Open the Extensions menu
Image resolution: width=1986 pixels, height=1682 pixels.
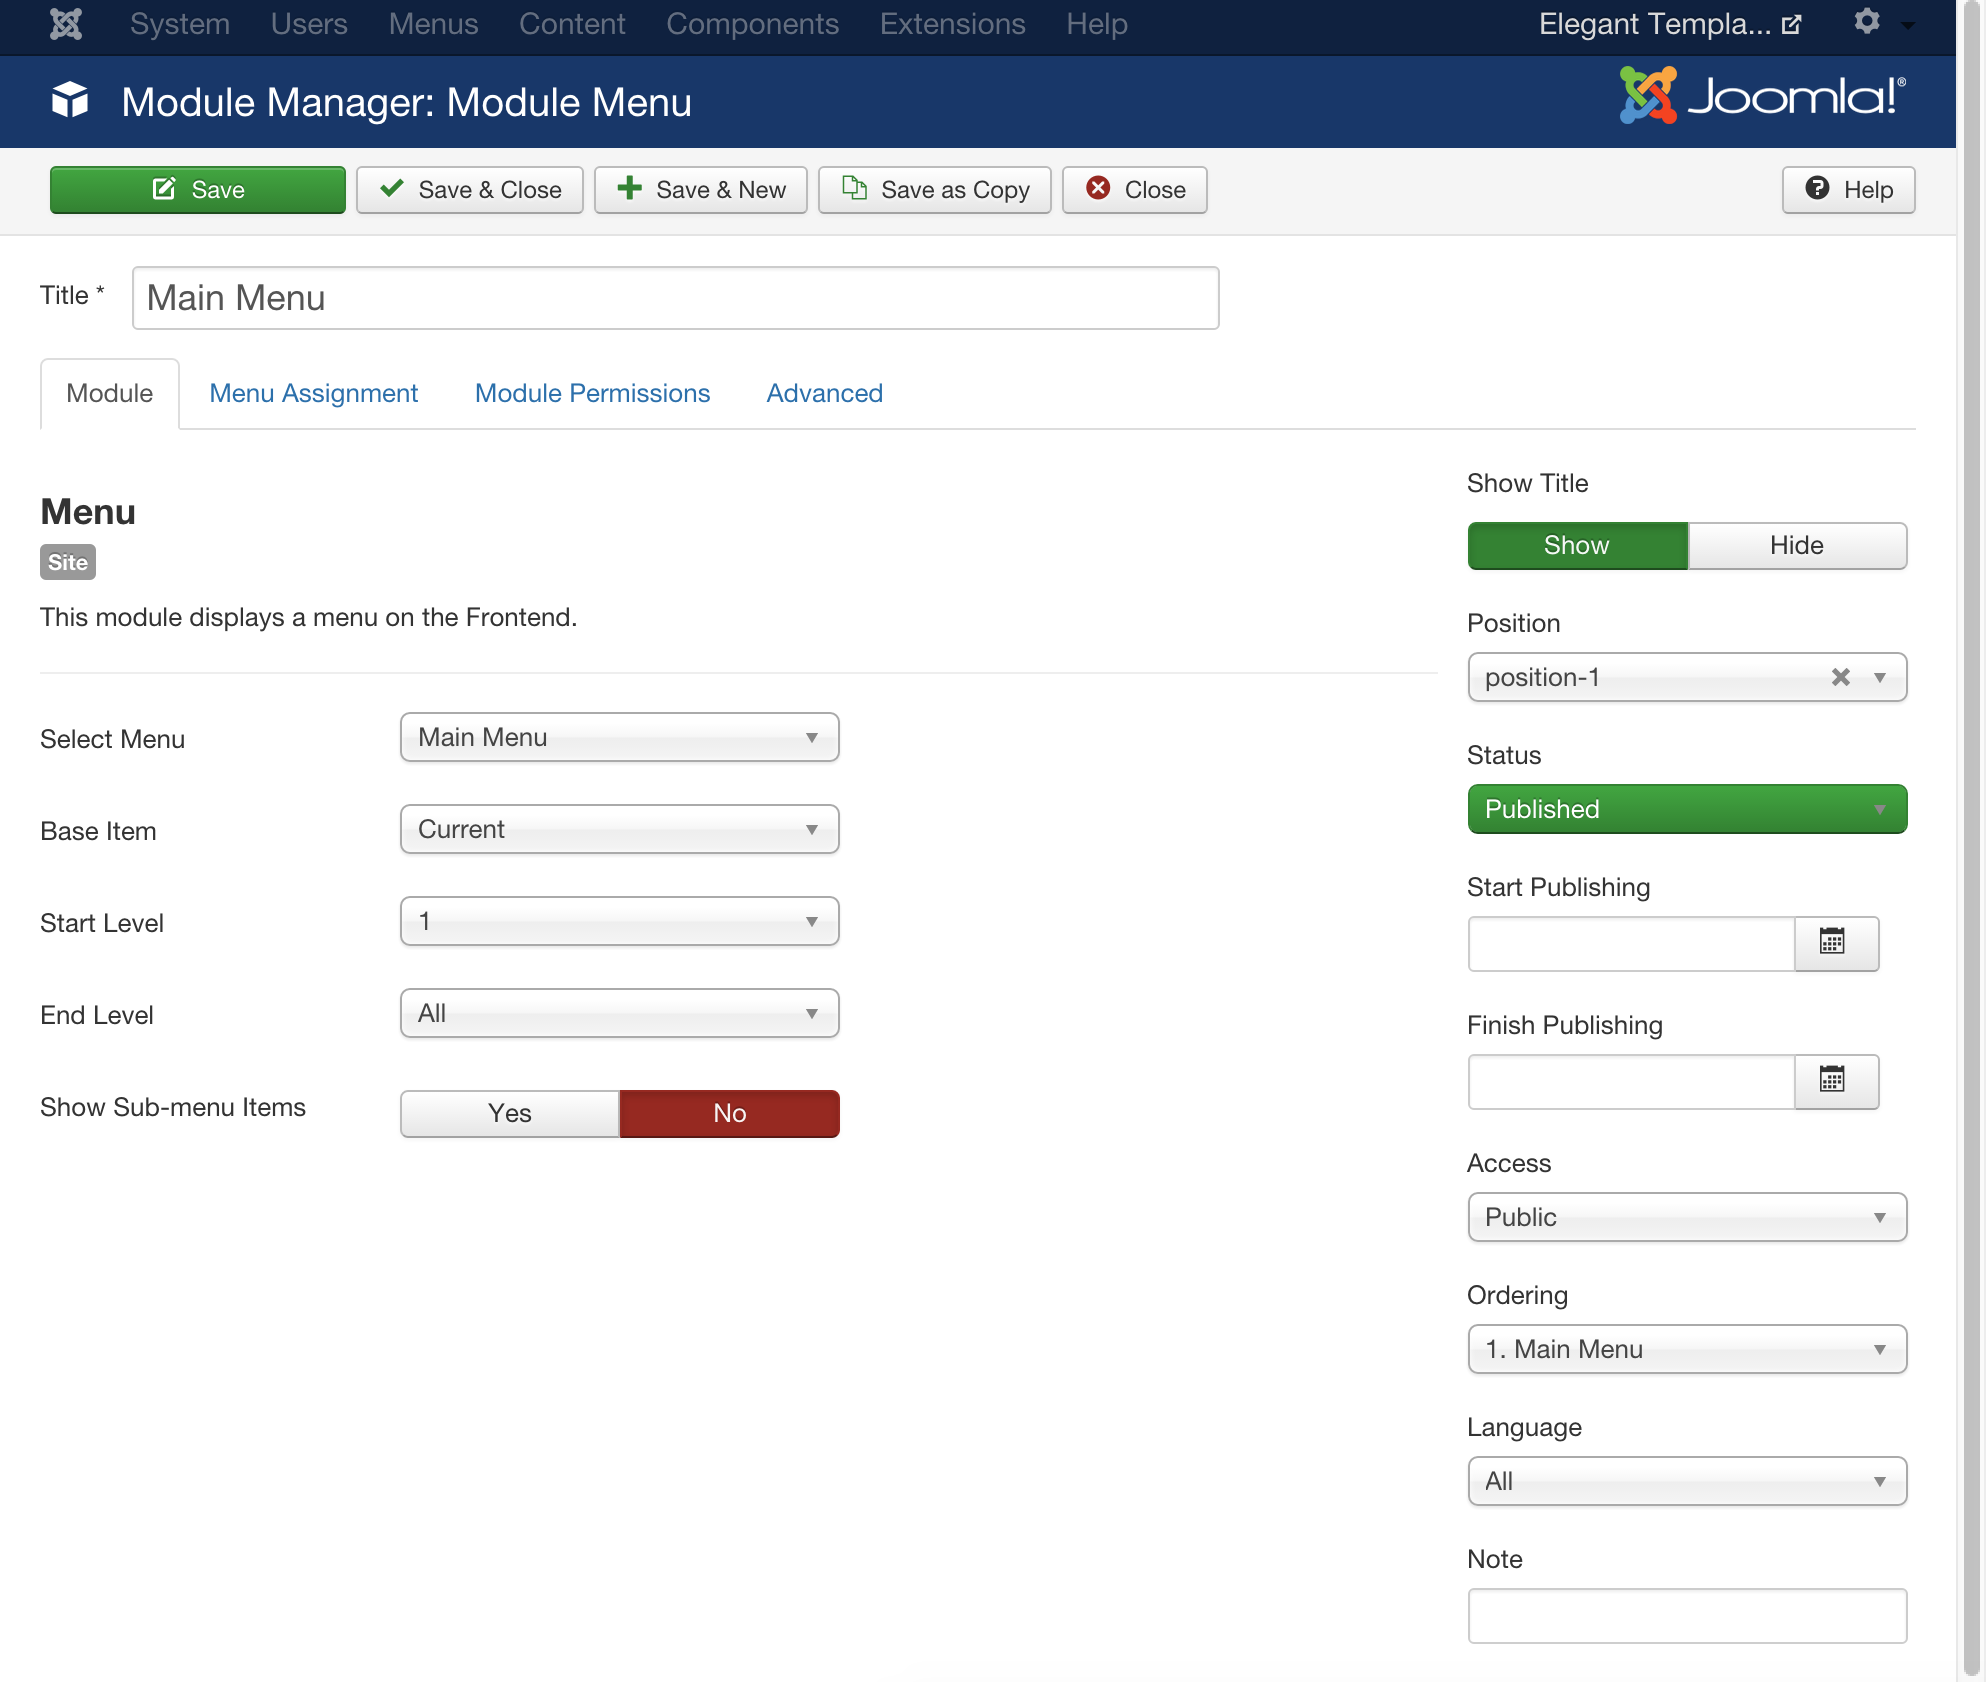(x=952, y=23)
